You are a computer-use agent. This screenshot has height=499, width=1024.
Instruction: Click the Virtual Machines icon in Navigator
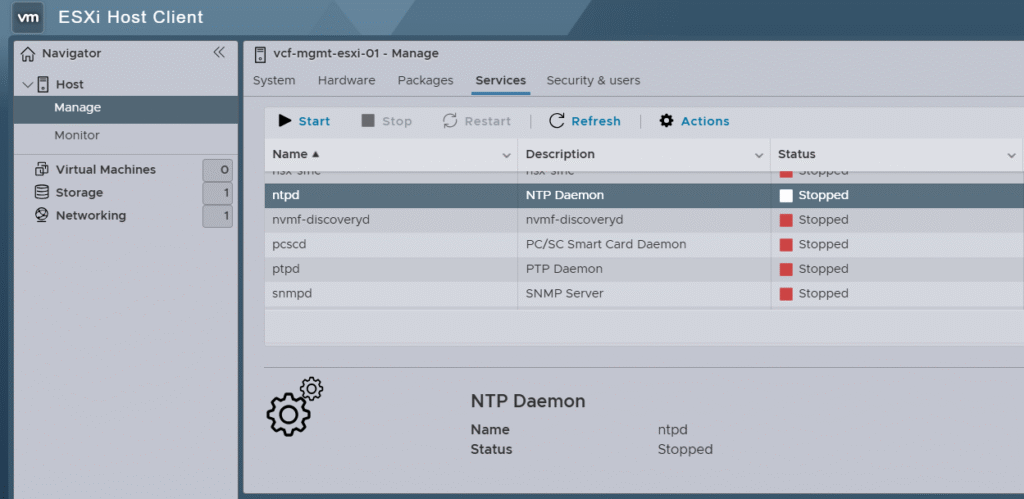(42, 169)
